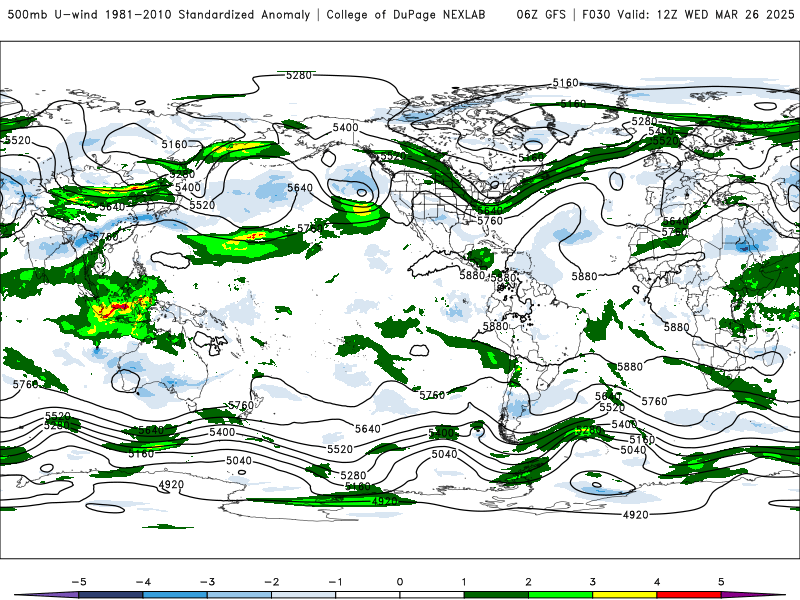Click the 'College of DuPage NEXLAB' header text
The width and height of the screenshot is (800, 600).
[406, 14]
